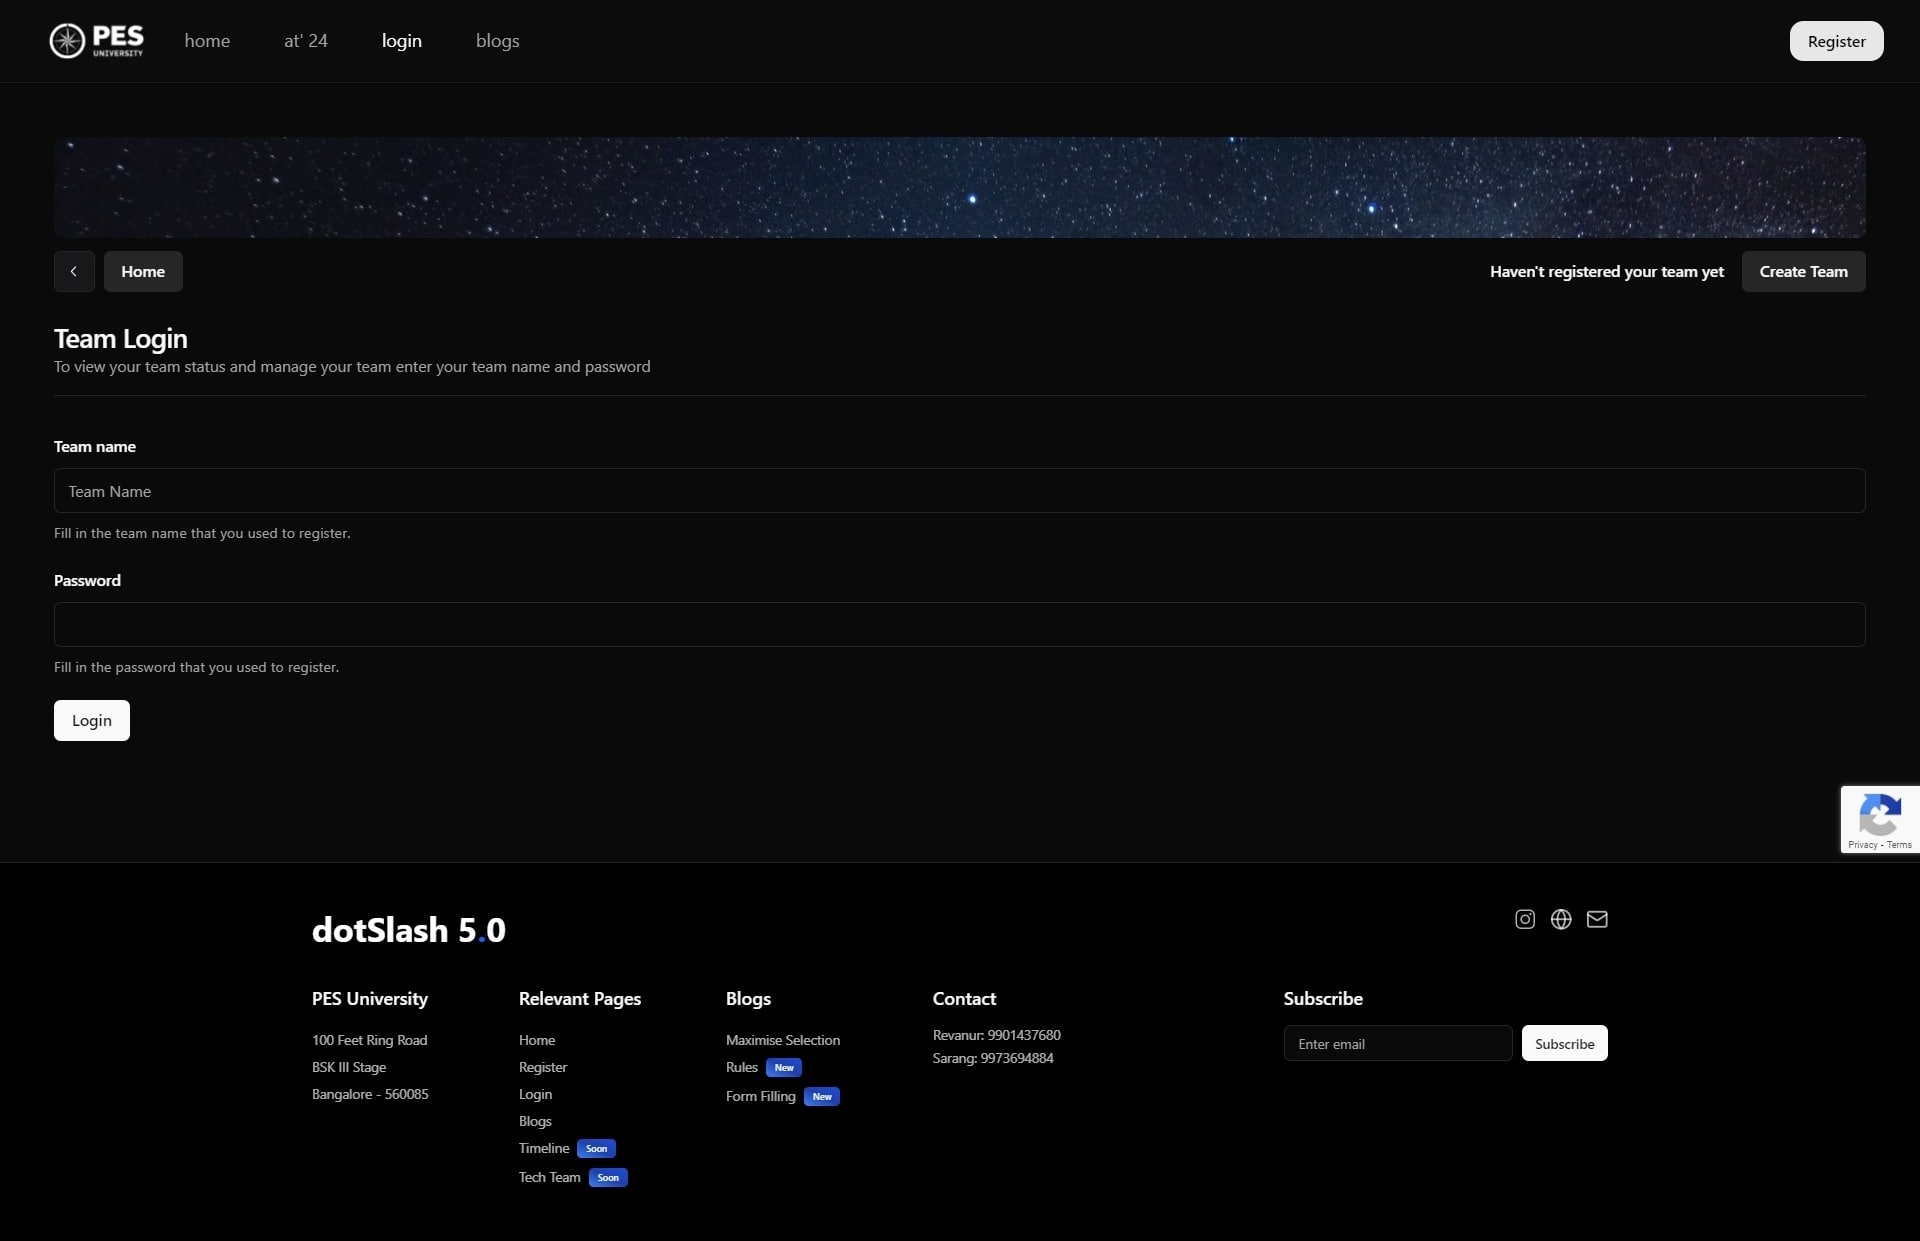Click the Create Team button
The width and height of the screenshot is (1920, 1241).
[x=1803, y=271]
